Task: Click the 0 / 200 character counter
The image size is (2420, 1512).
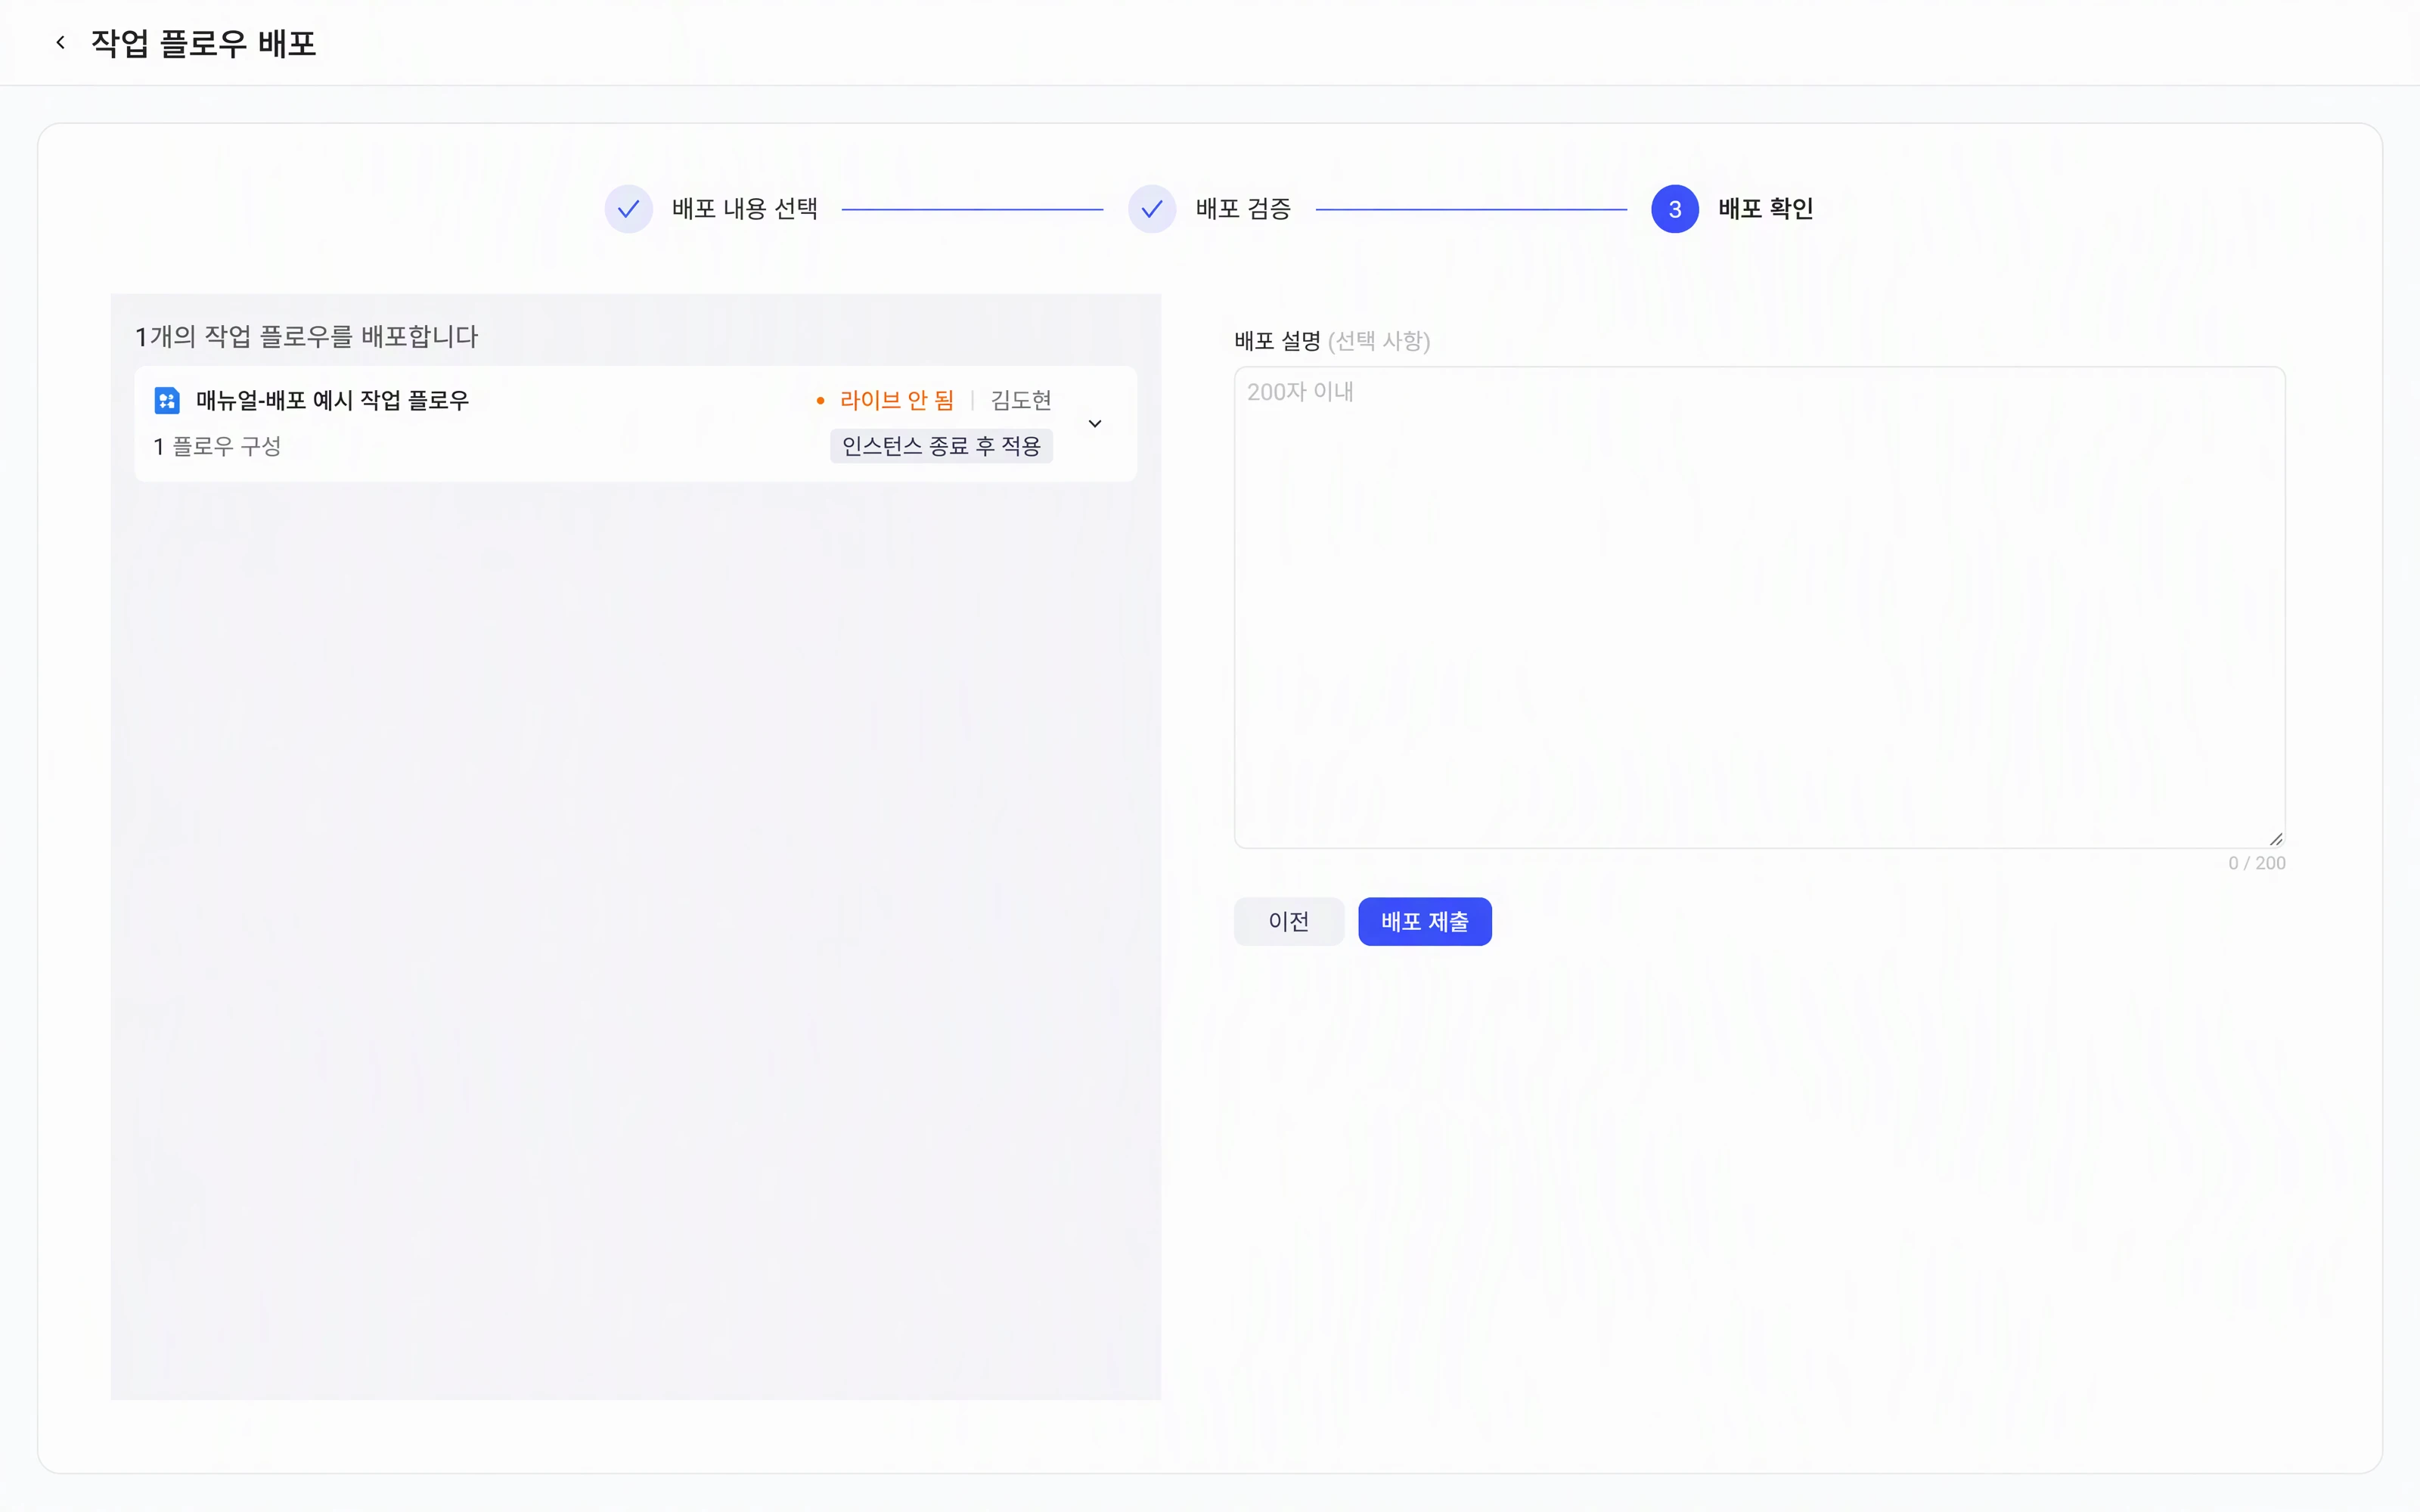Action: [x=2256, y=863]
